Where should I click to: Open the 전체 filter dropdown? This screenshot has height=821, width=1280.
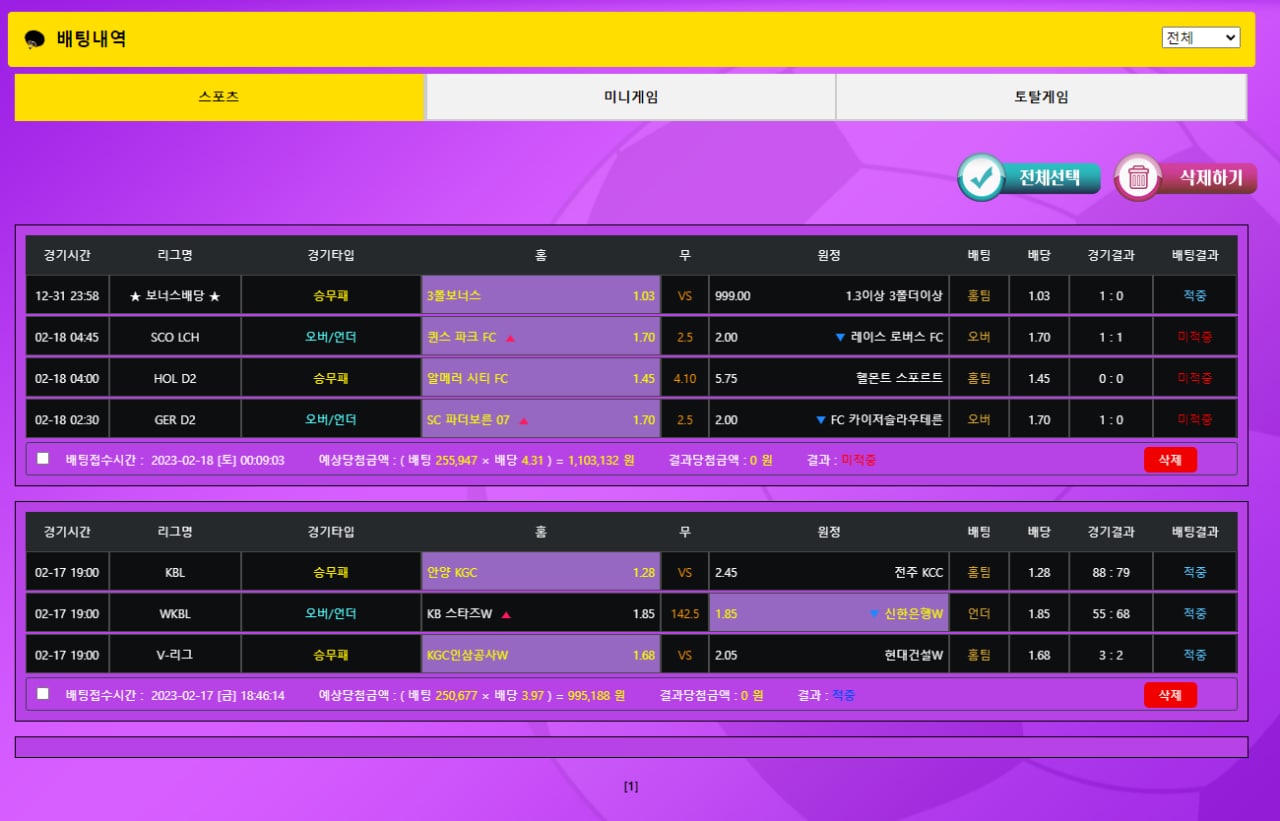coord(1200,38)
